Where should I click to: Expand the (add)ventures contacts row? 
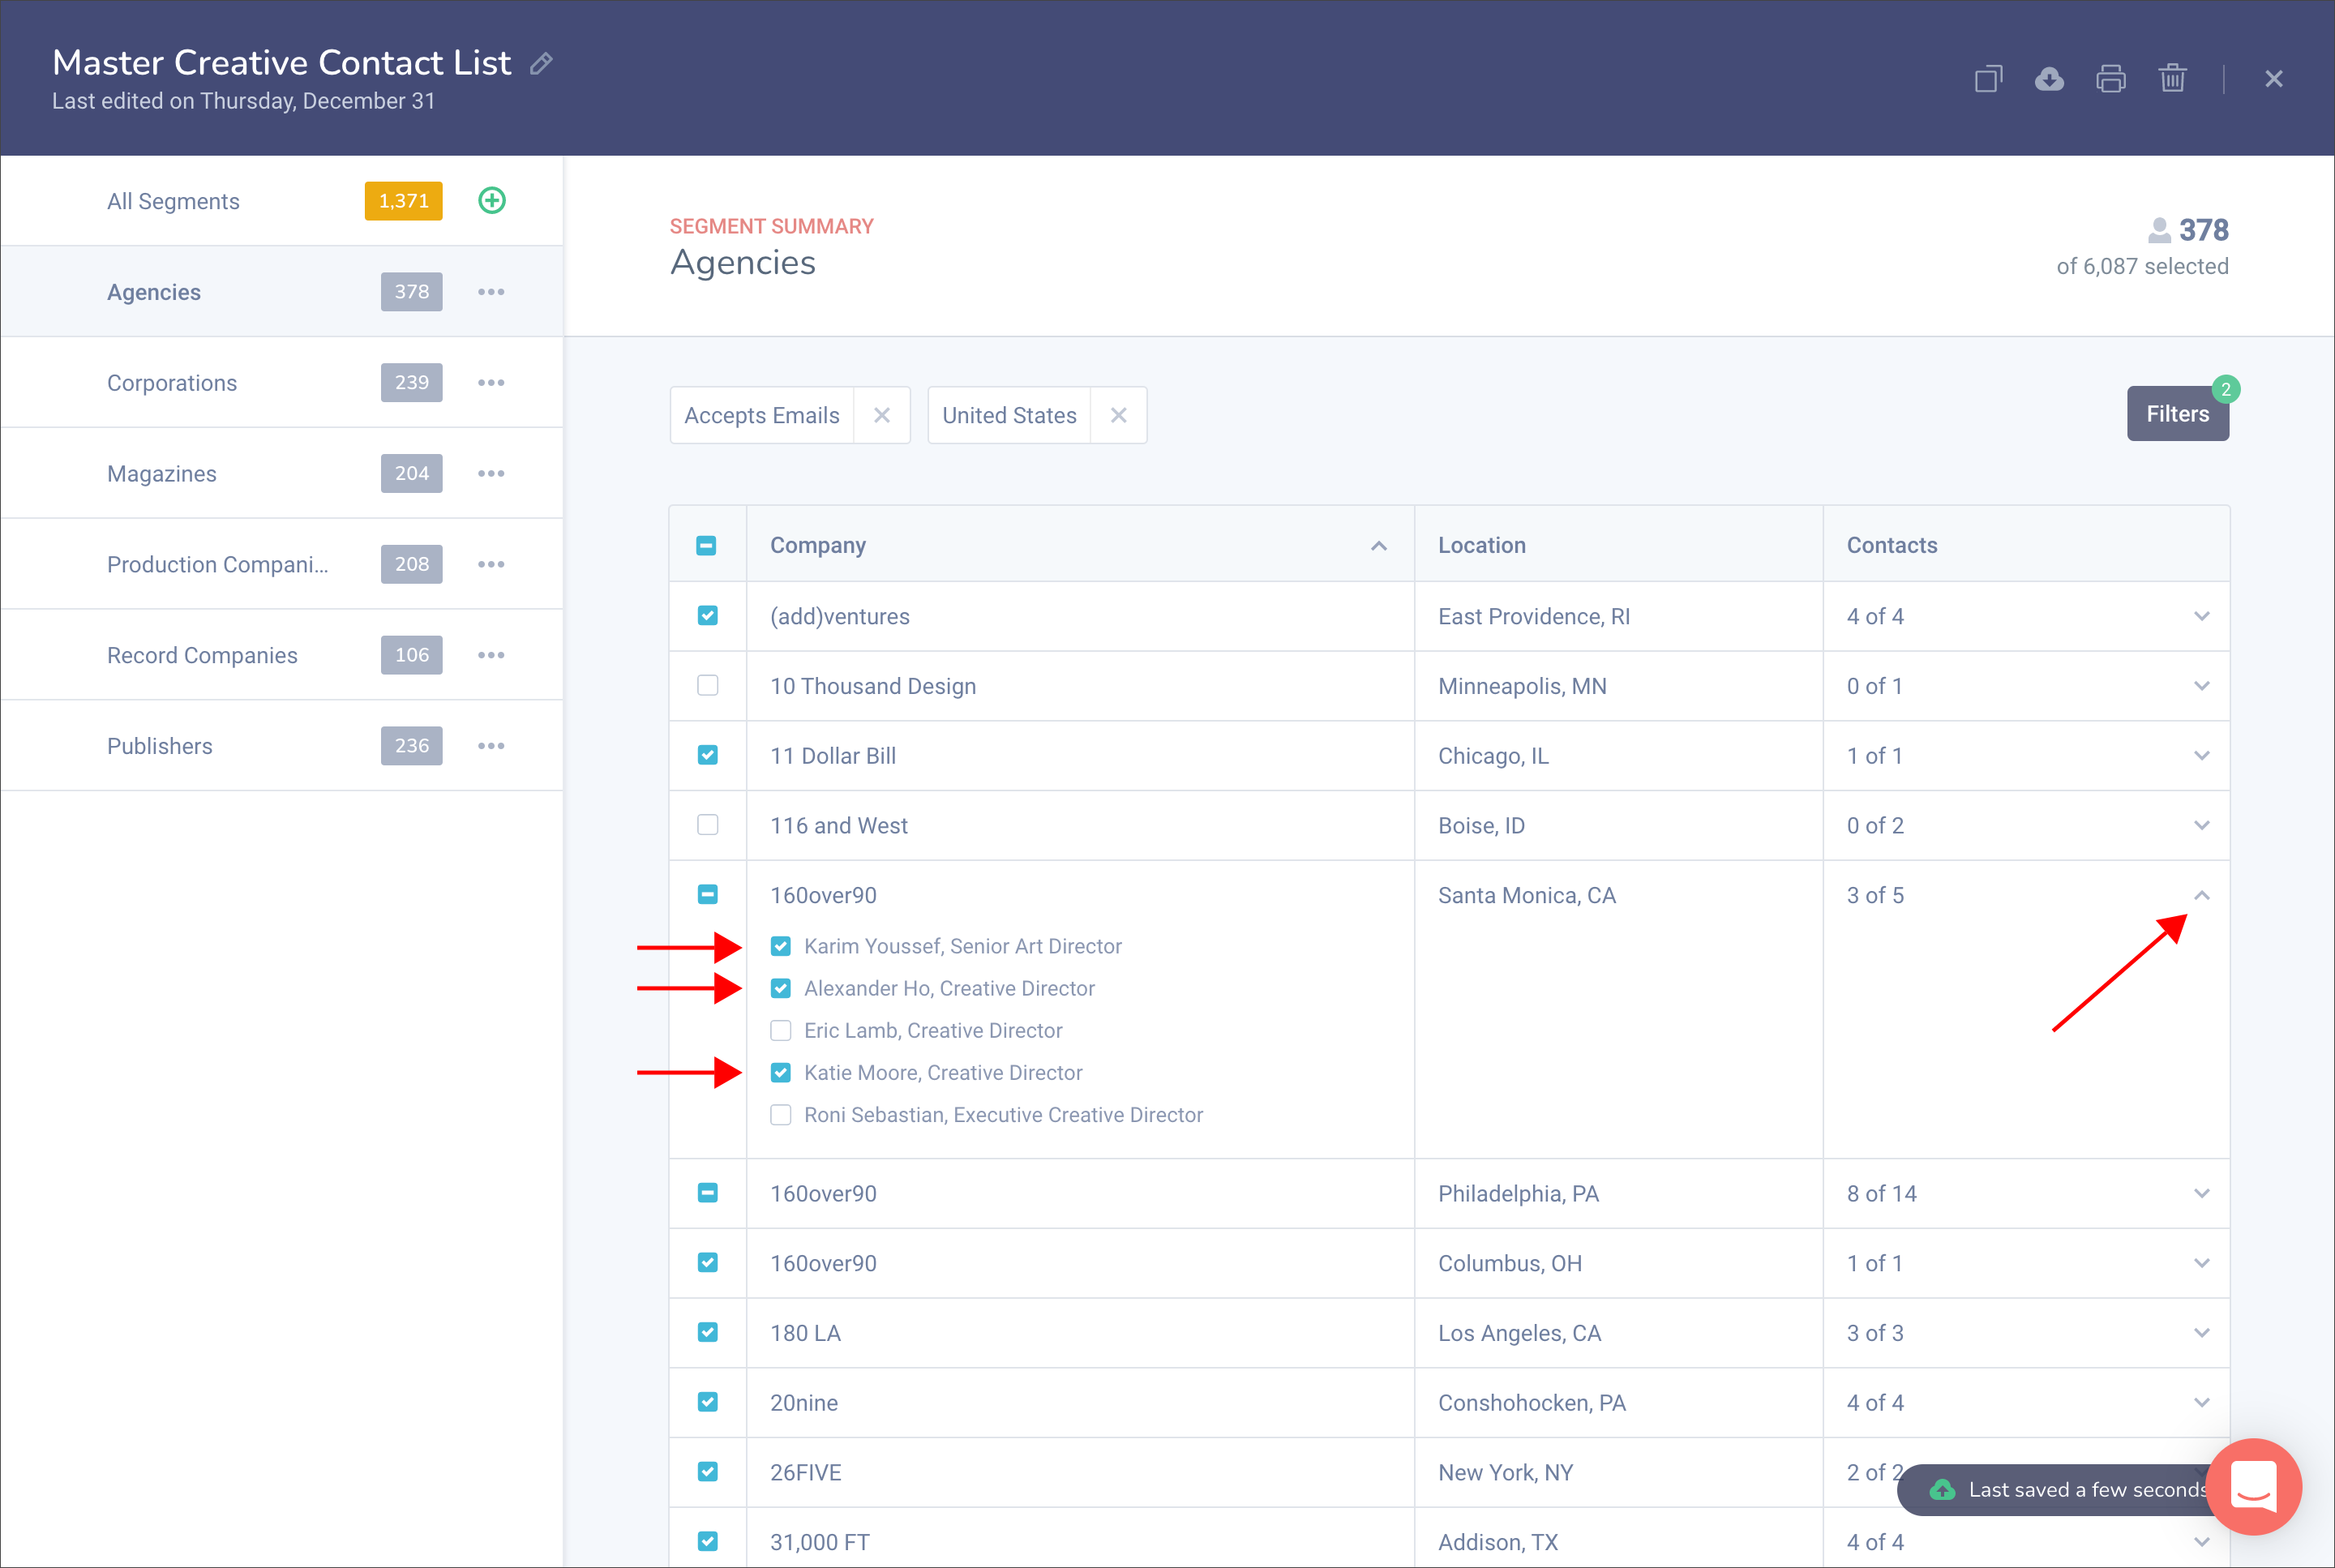[2201, 616]
